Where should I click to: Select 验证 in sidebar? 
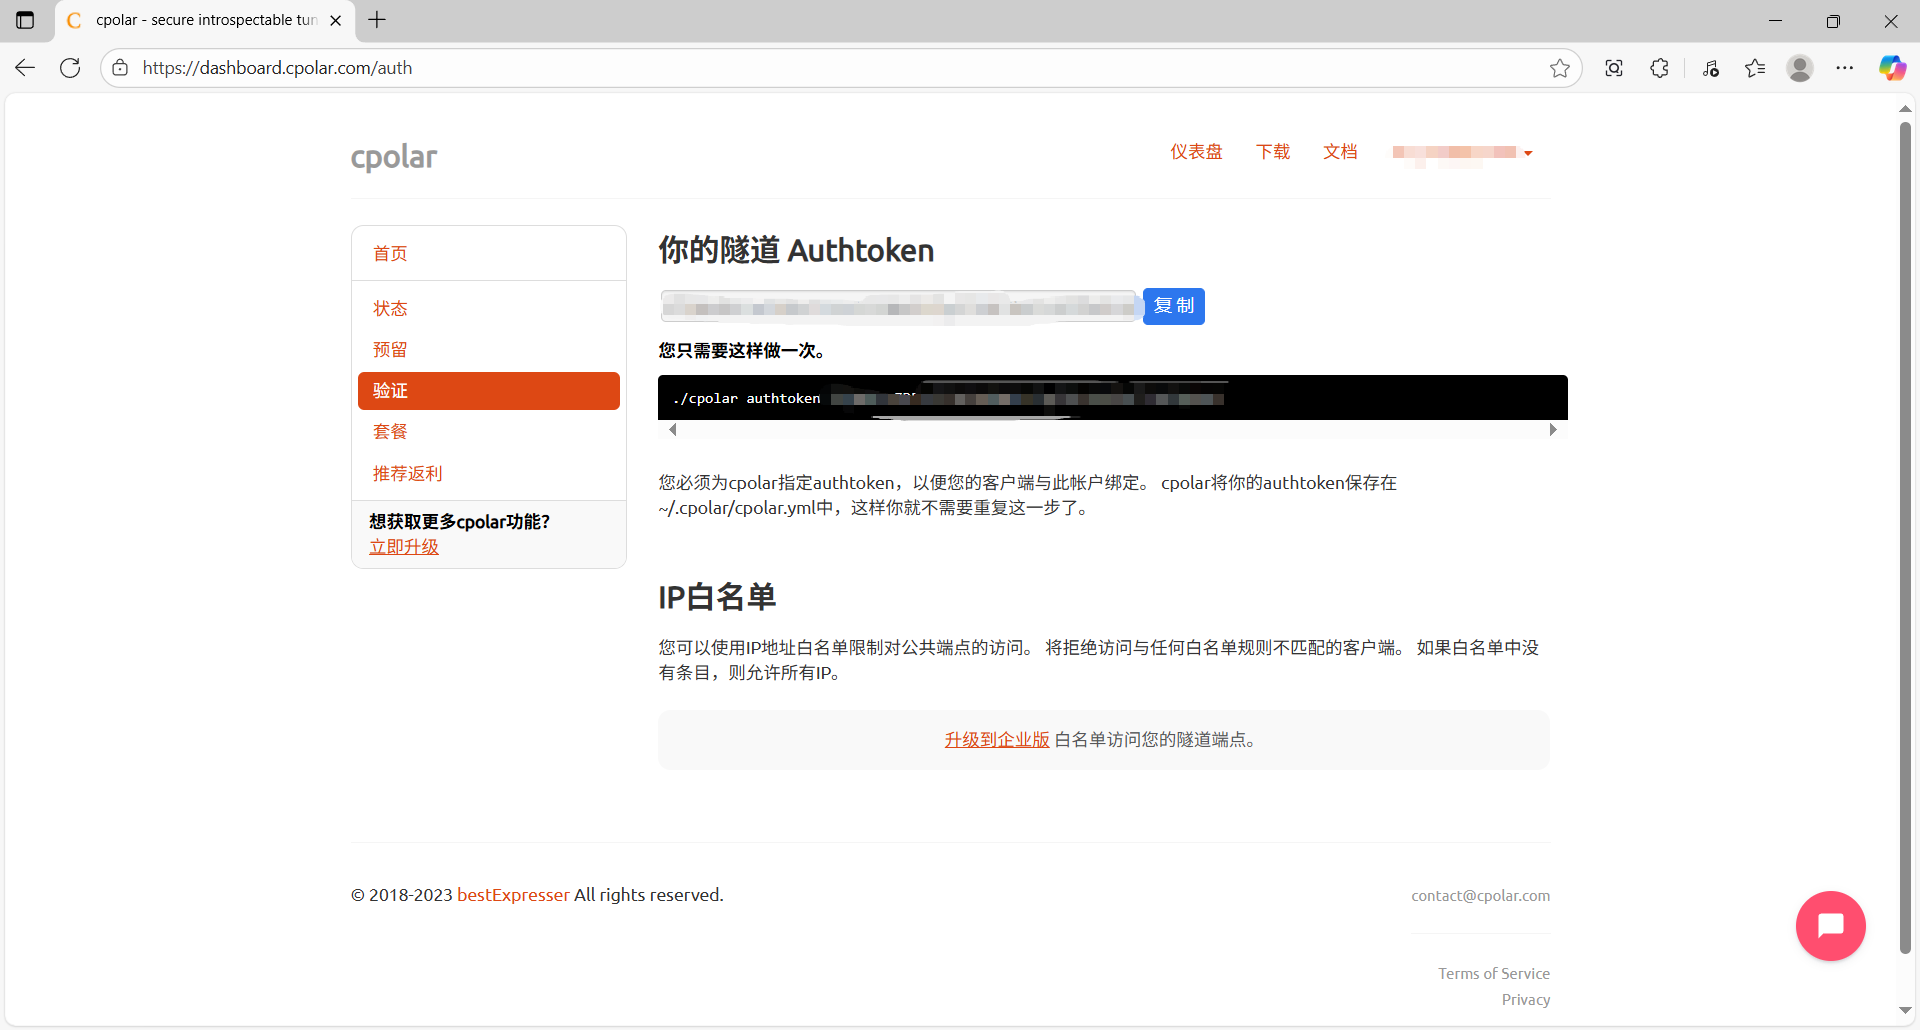click(x=489, y=391)
